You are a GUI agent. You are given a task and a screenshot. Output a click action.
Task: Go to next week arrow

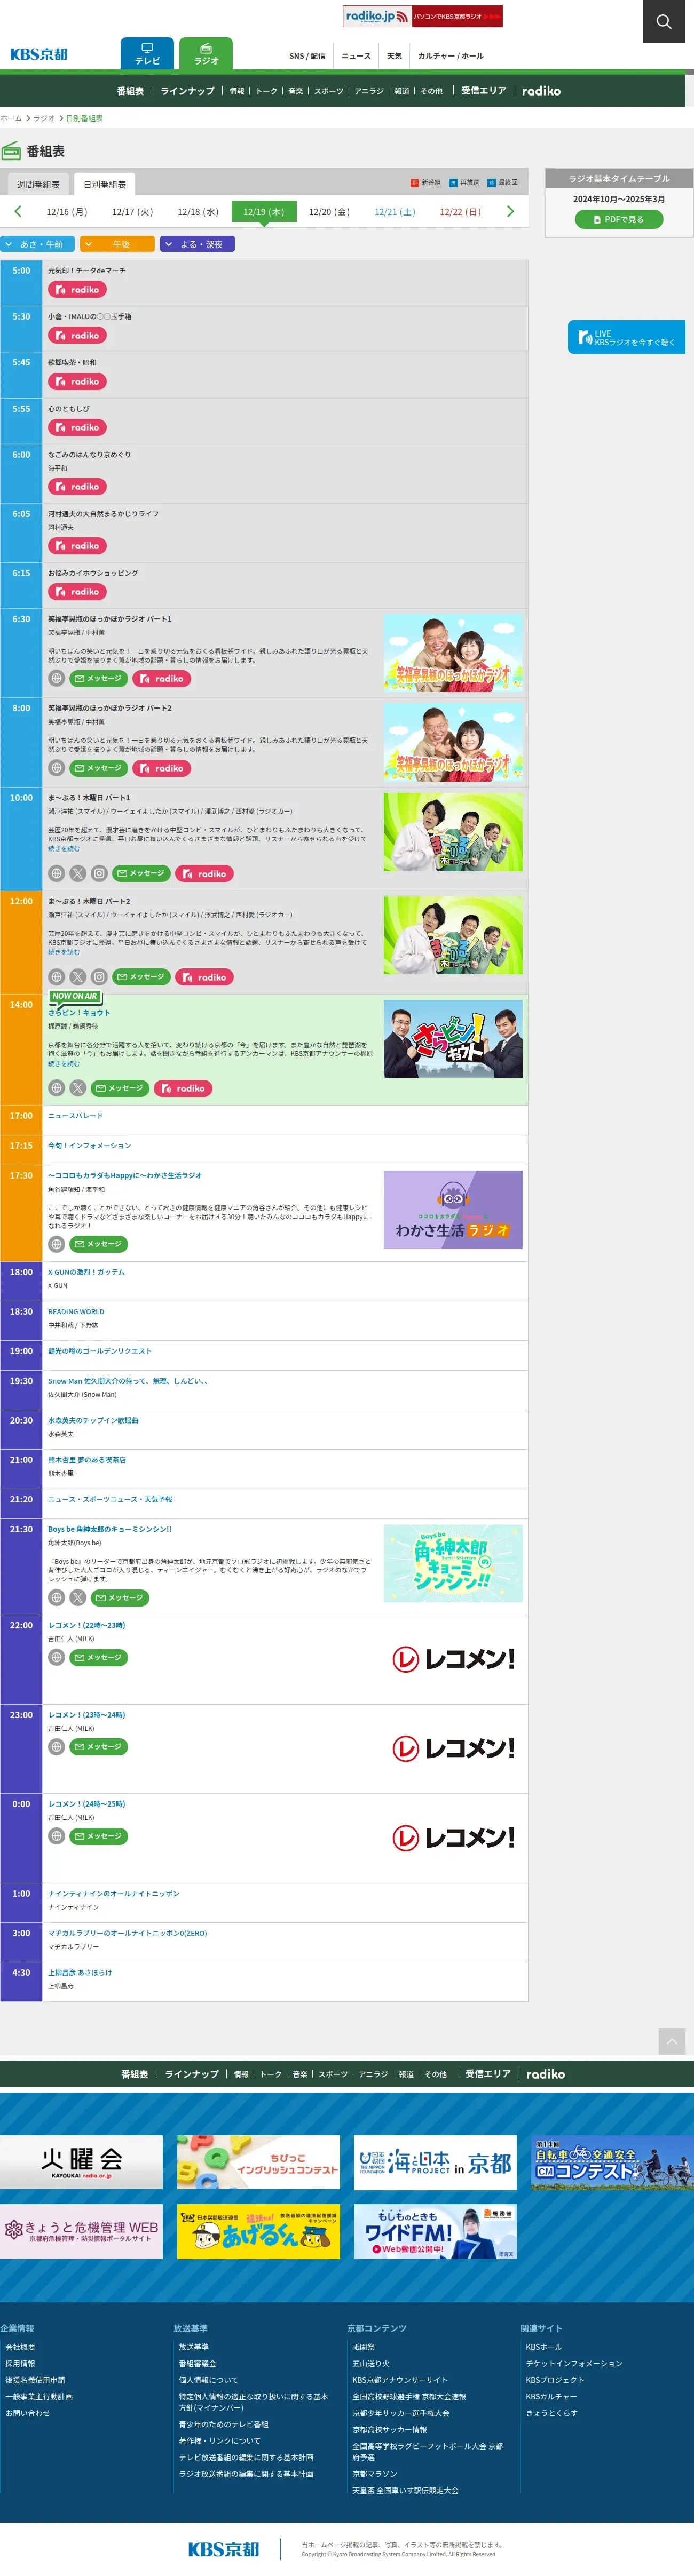[510, 211]
